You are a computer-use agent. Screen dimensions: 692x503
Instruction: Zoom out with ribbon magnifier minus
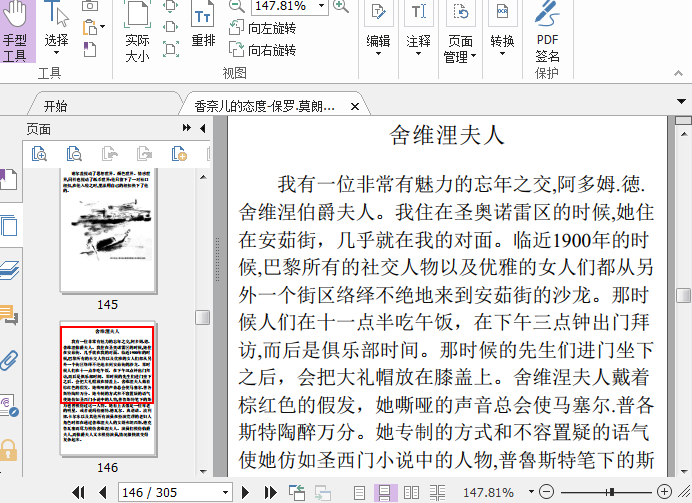237,6
